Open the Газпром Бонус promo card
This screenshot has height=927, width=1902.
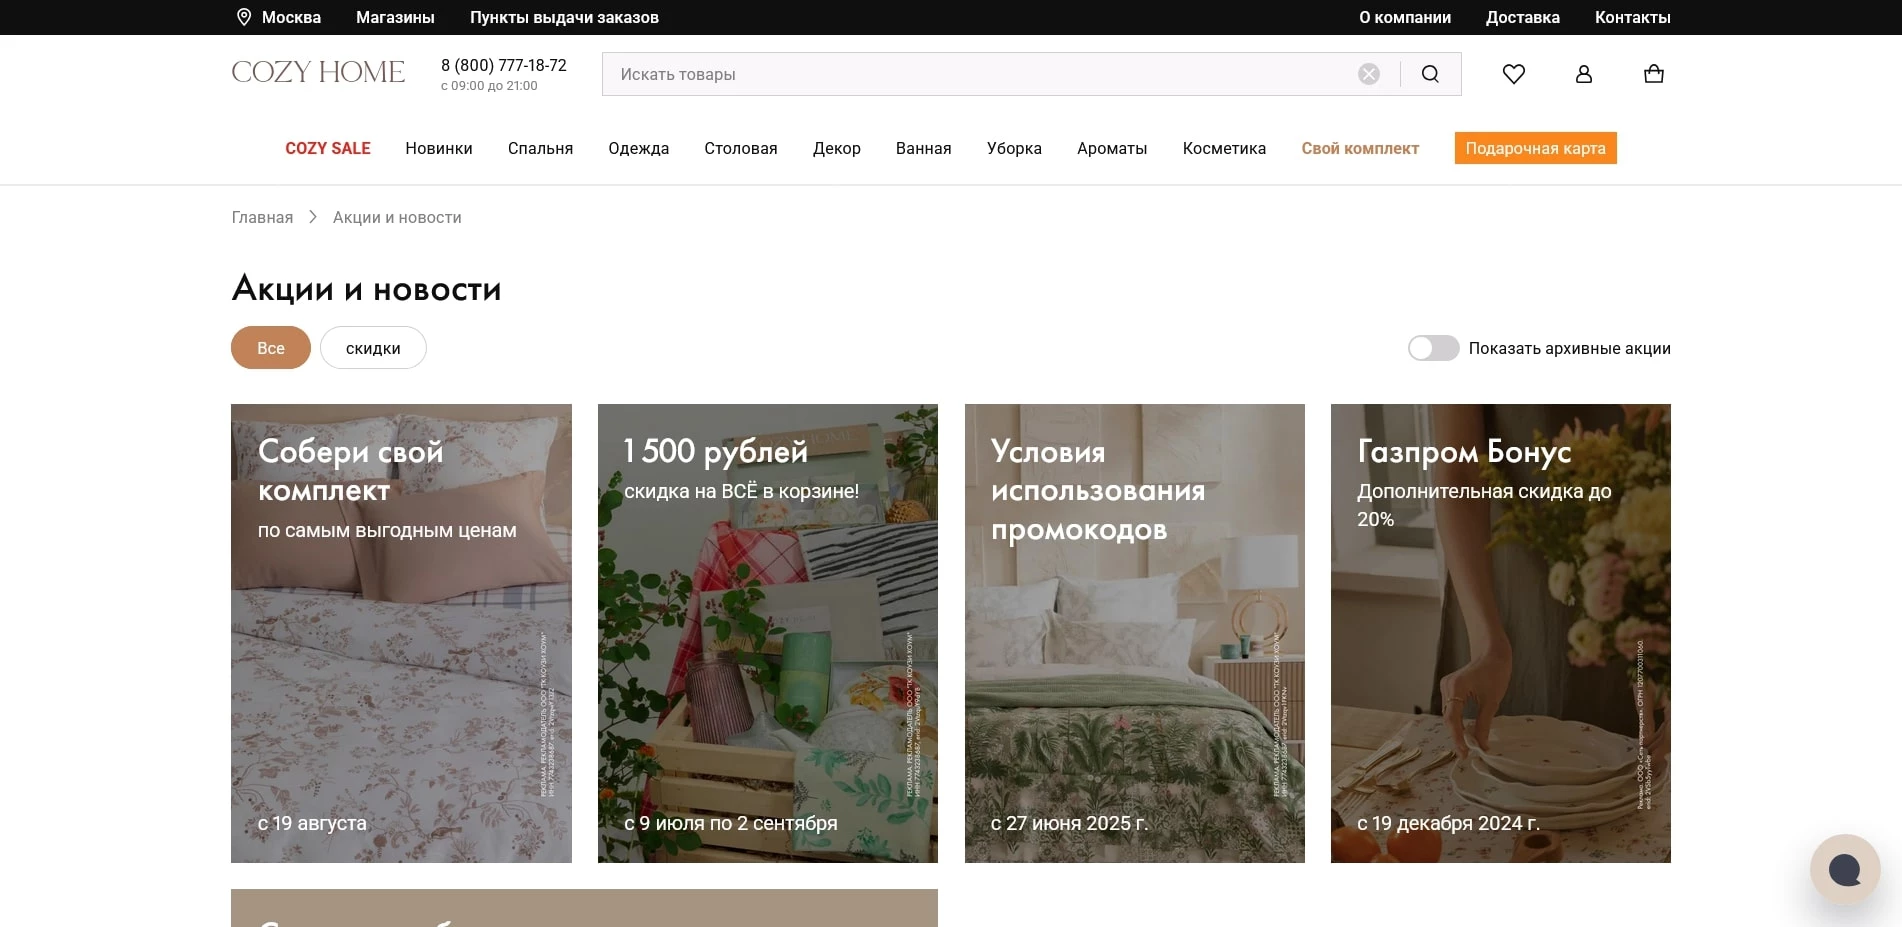point(1500,633)
